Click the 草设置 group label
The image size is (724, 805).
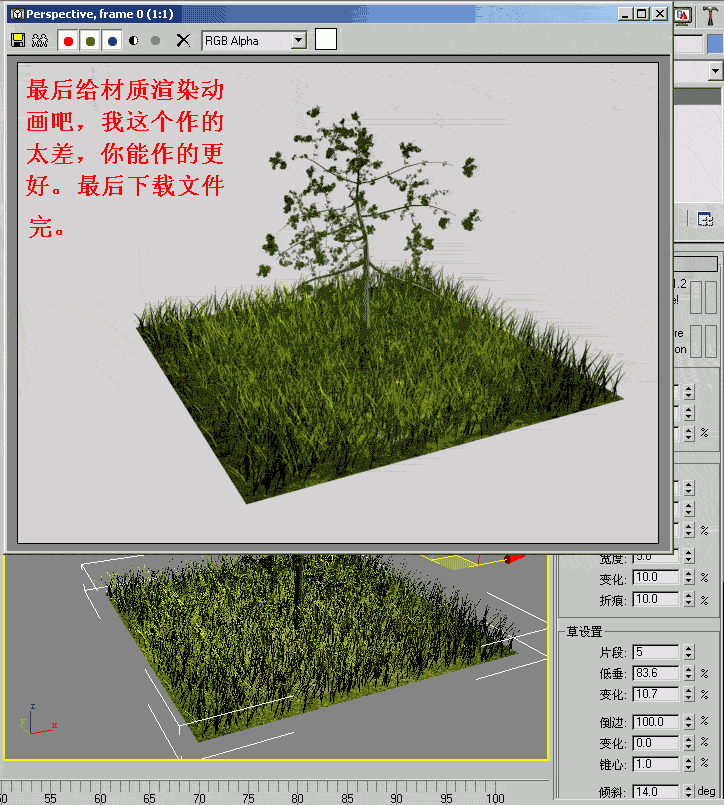point(584,631)
